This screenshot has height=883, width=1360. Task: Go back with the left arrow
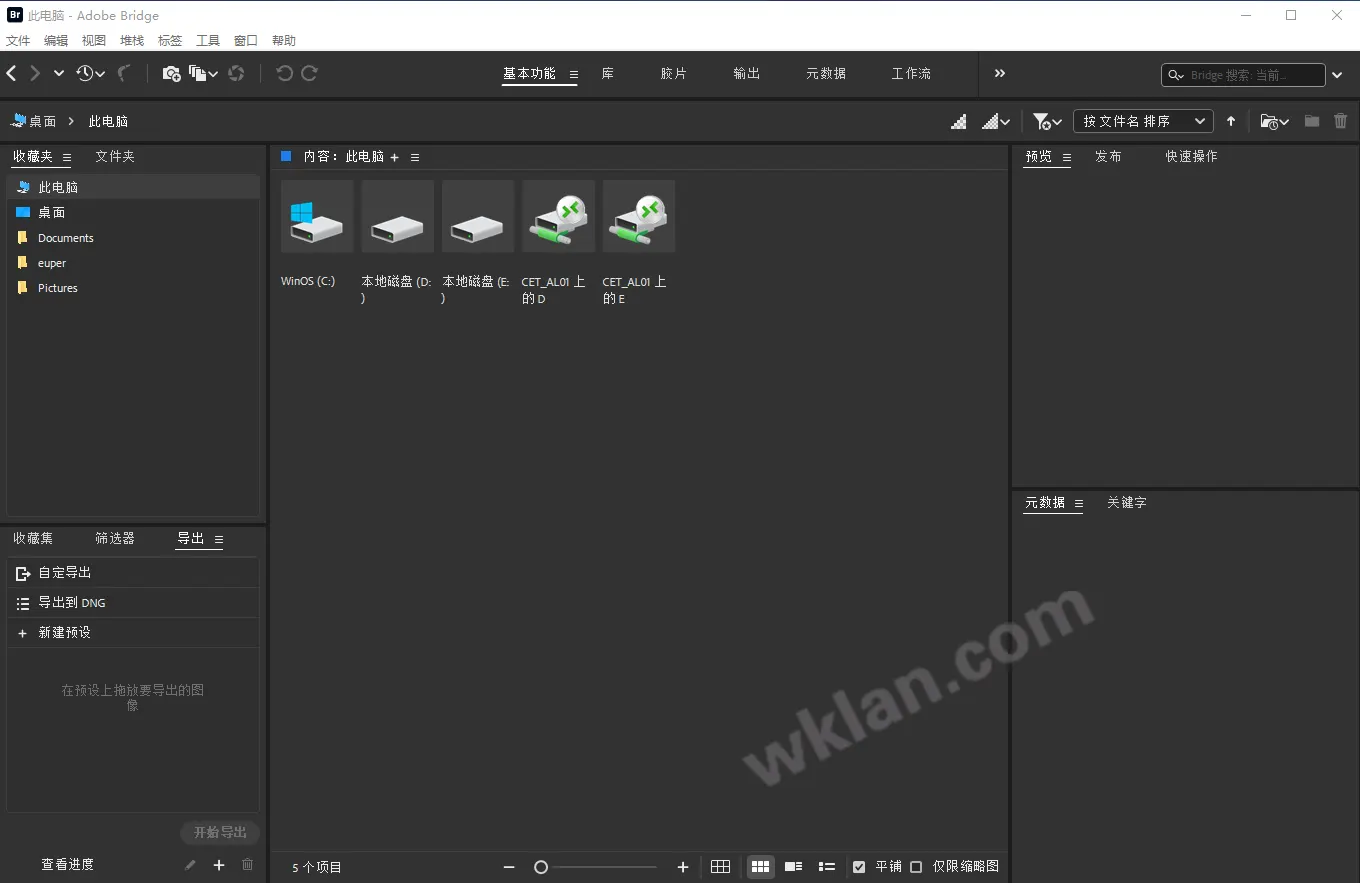[11, 73]
